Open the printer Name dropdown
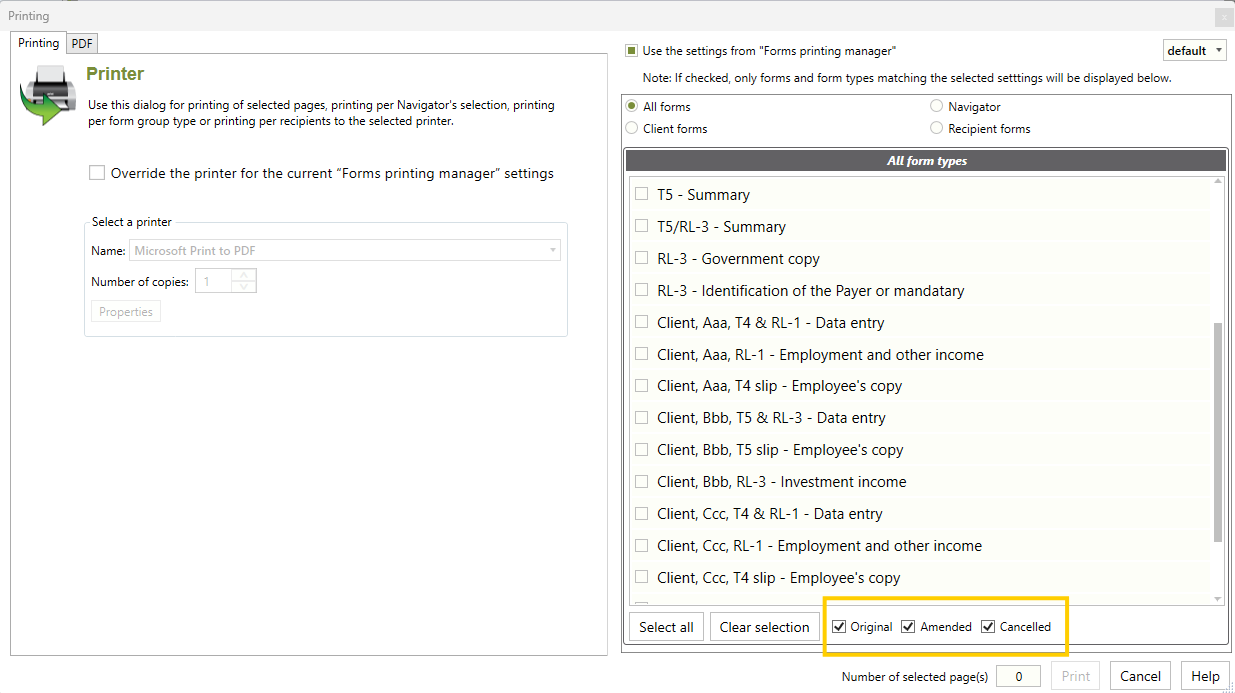 point(551,251)
